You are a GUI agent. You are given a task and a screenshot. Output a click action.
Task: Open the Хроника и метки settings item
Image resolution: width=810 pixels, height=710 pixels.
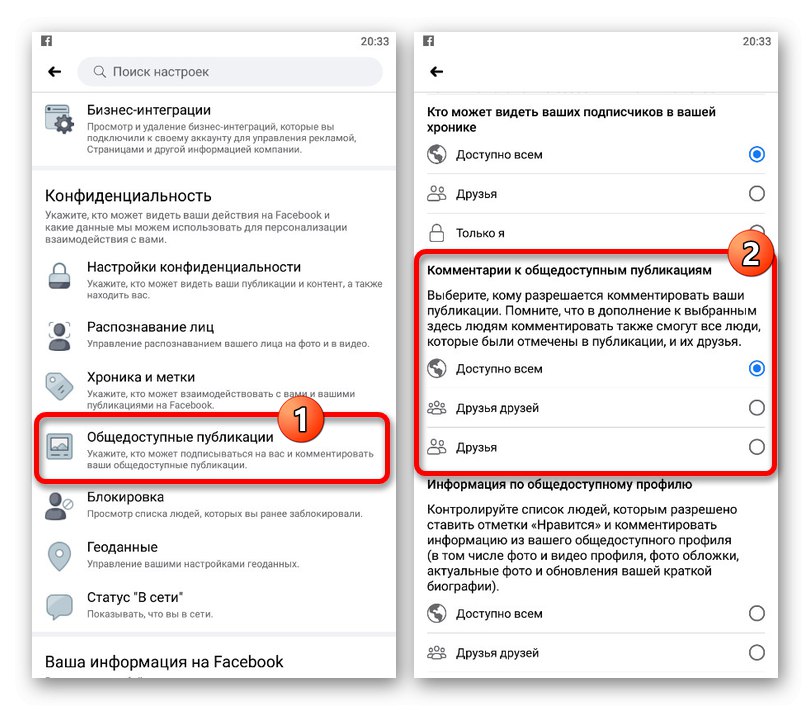click(214, 389)
